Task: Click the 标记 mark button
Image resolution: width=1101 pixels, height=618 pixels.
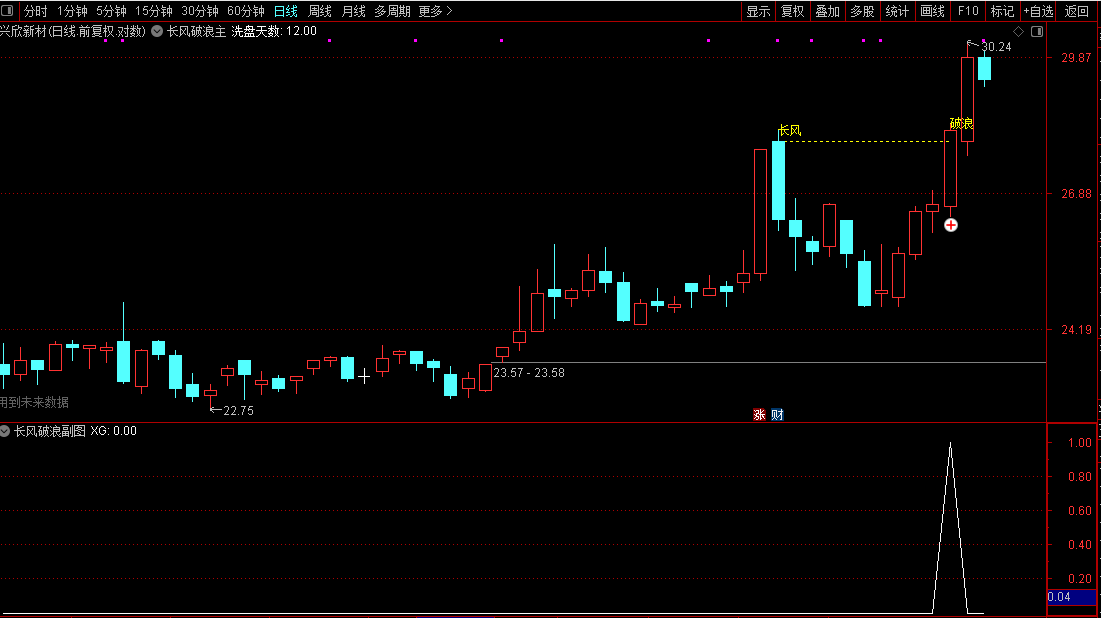Action: pyautogui.click(x=1002, y=11)
